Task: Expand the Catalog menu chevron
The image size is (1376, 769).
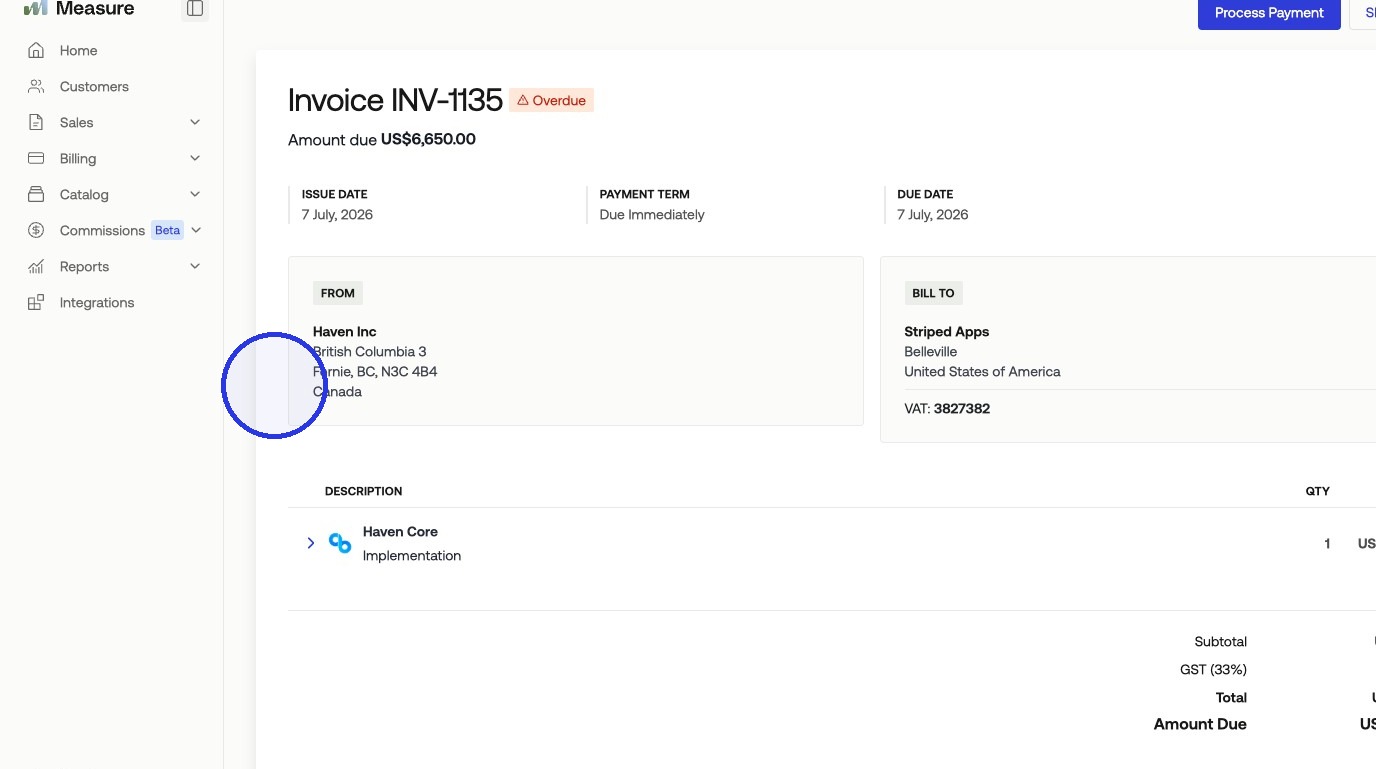Action: tap(195, 194)
